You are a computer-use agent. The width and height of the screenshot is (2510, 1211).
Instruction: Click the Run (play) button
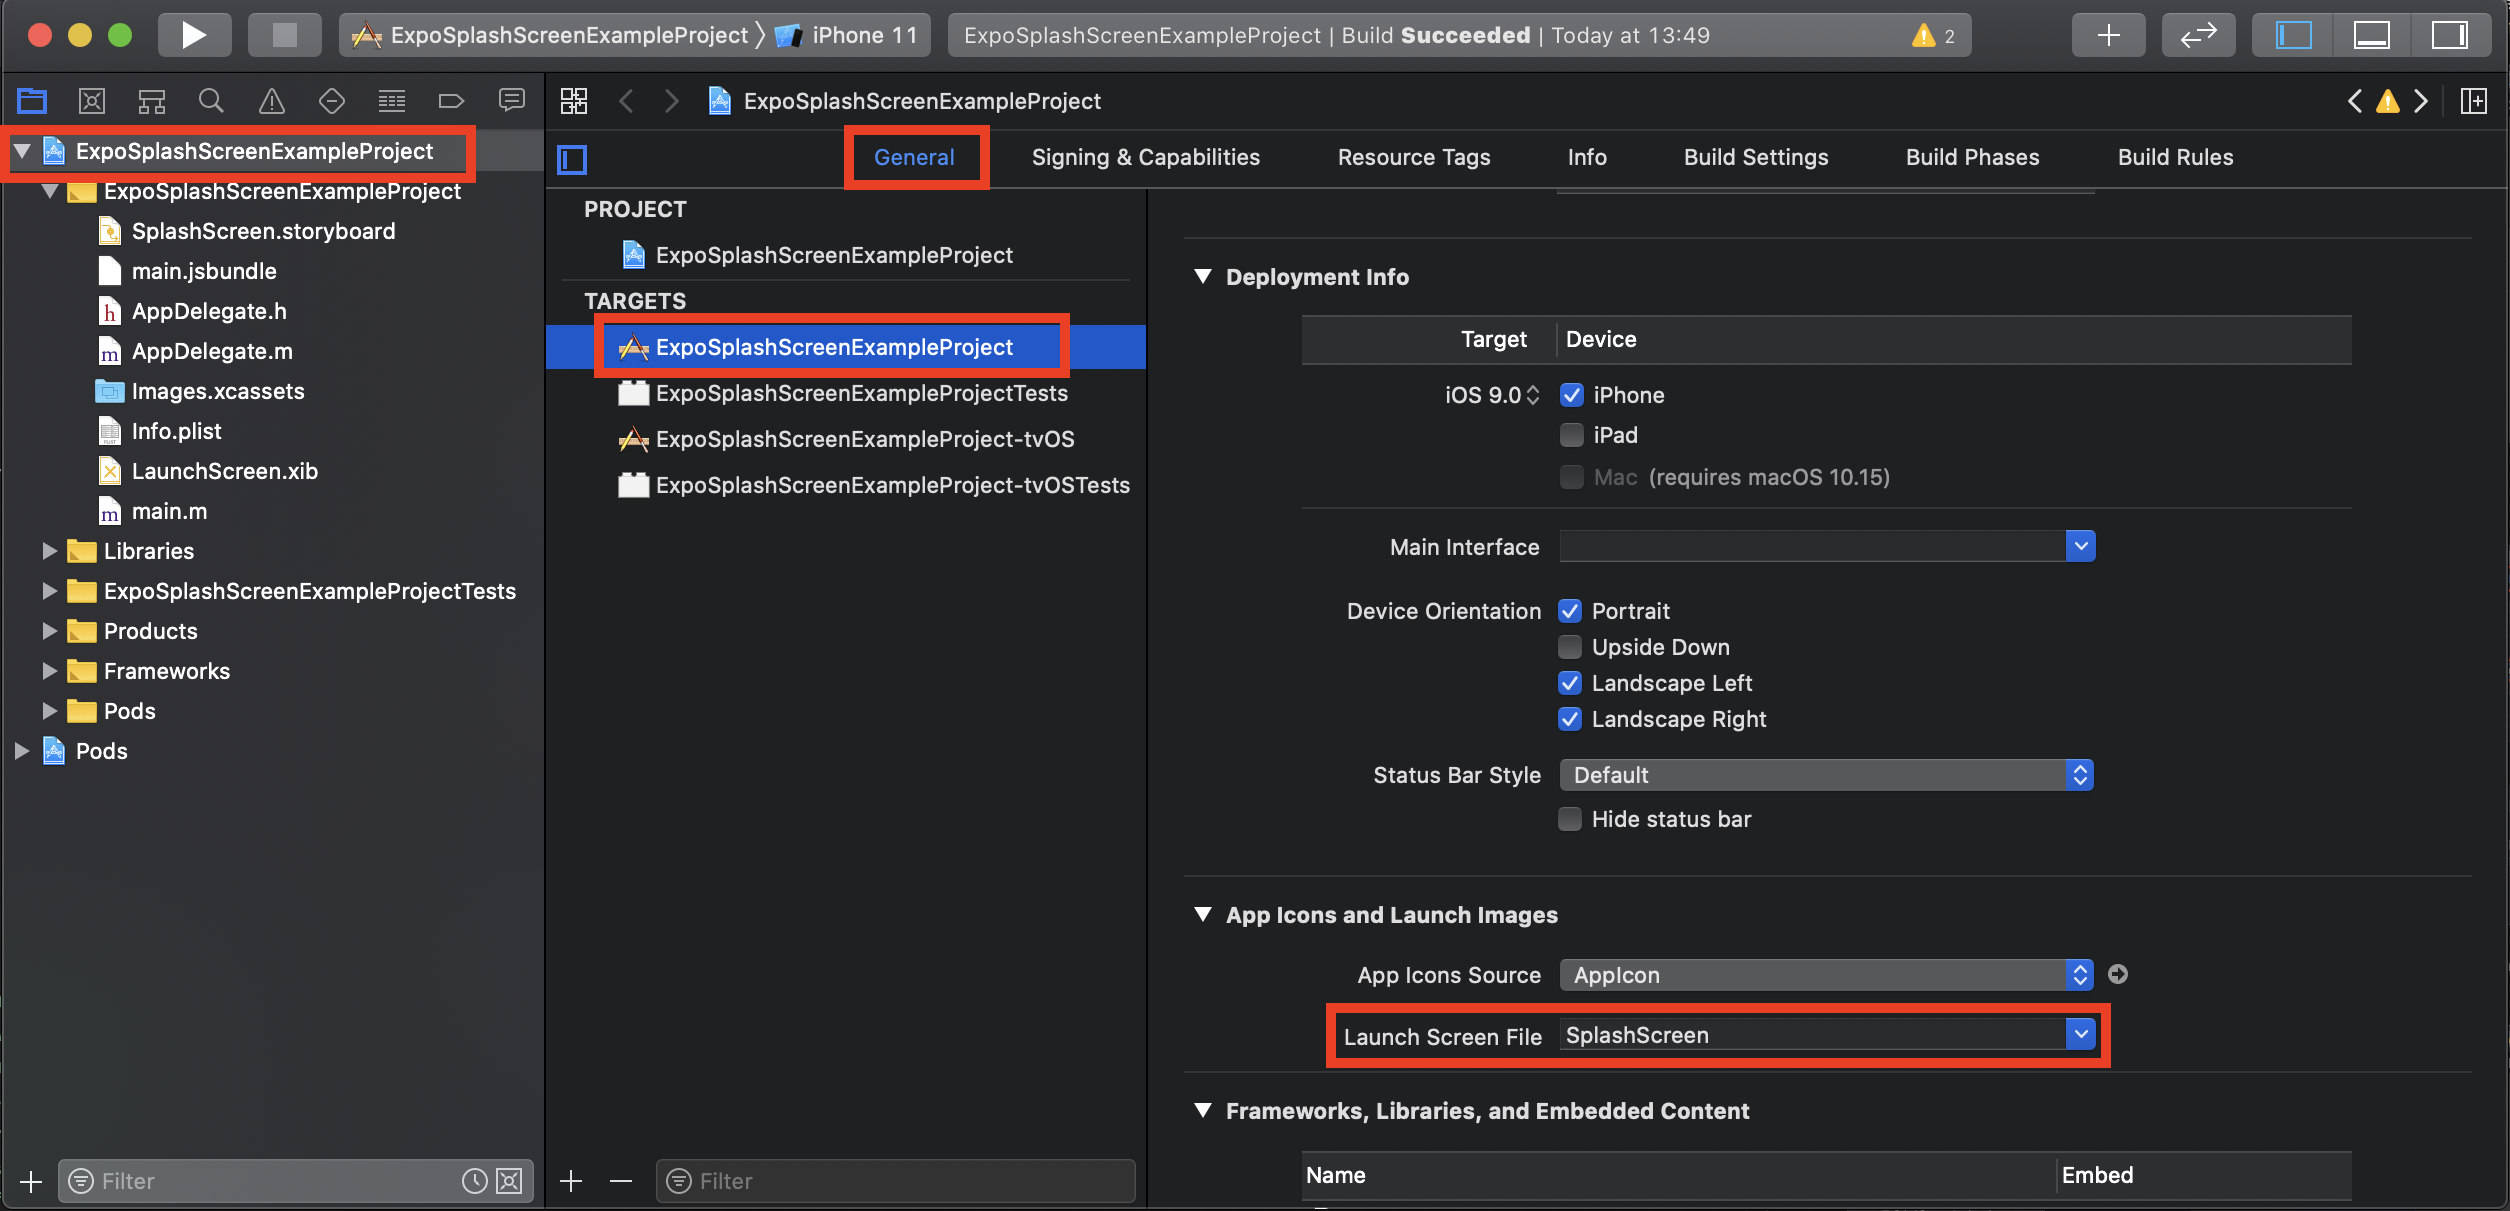click(194, 36)
